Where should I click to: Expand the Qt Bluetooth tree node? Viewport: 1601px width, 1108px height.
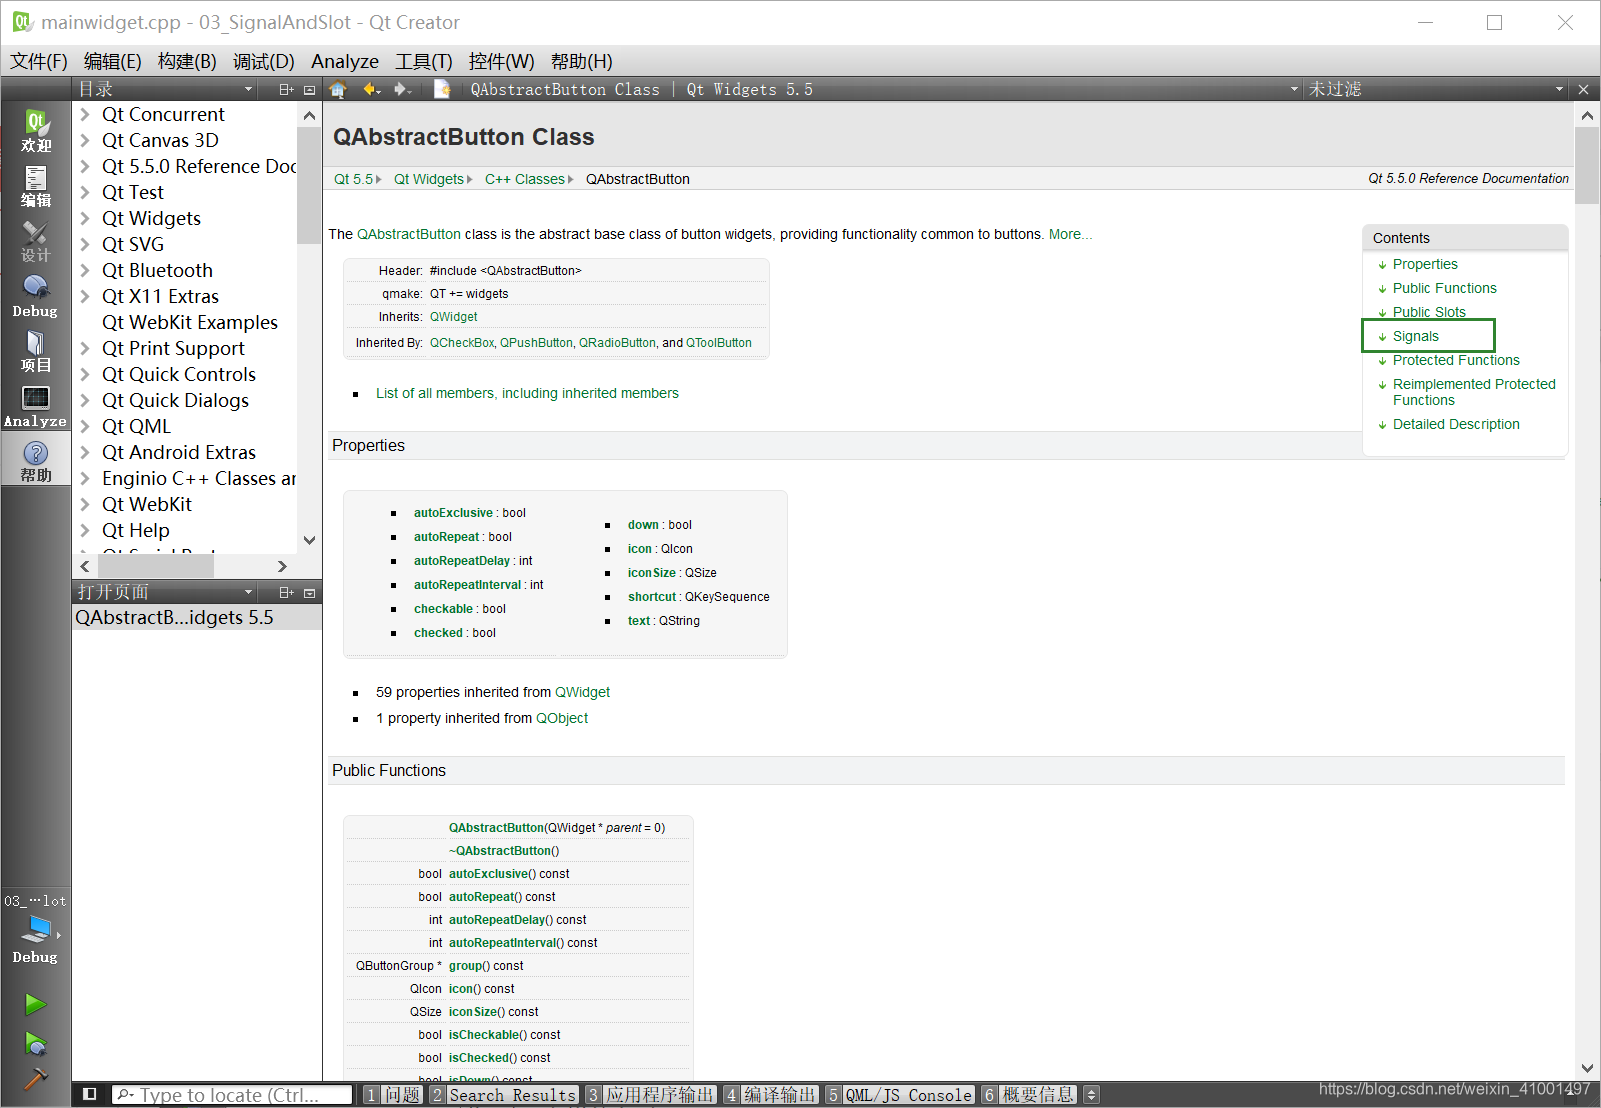pos(86,270)
